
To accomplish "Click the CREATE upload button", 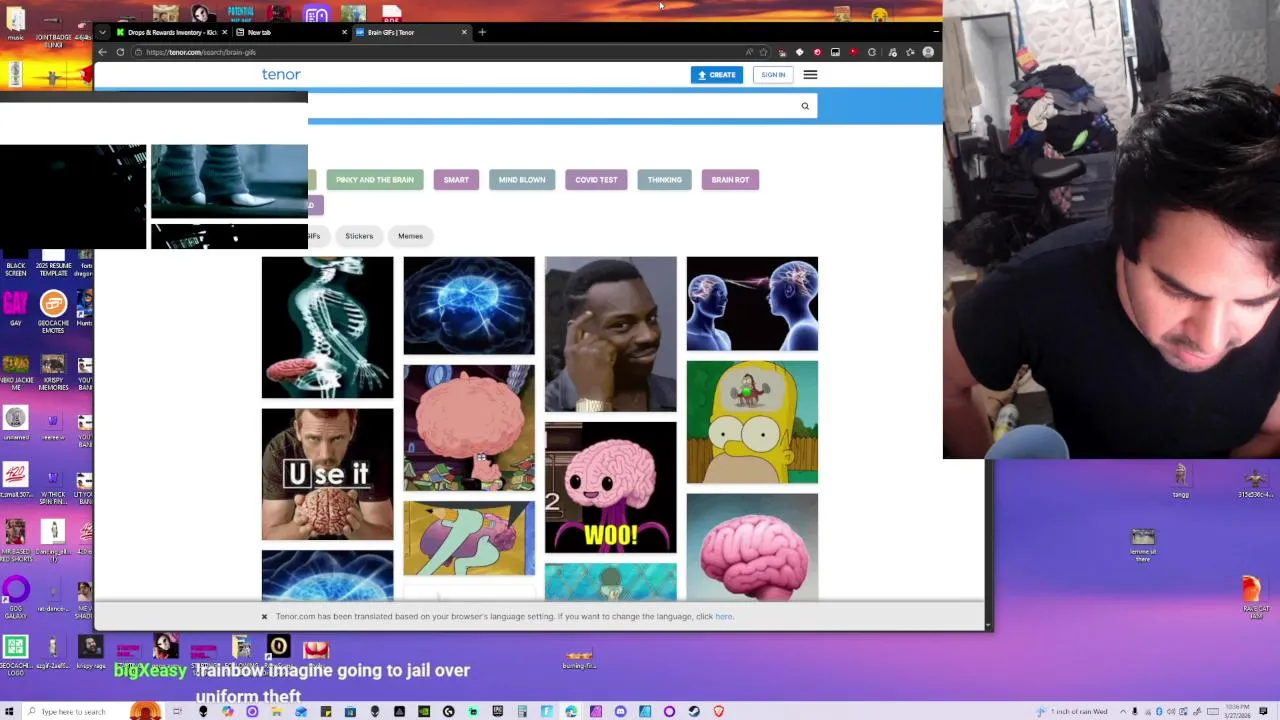I will [x=717, y=75].
